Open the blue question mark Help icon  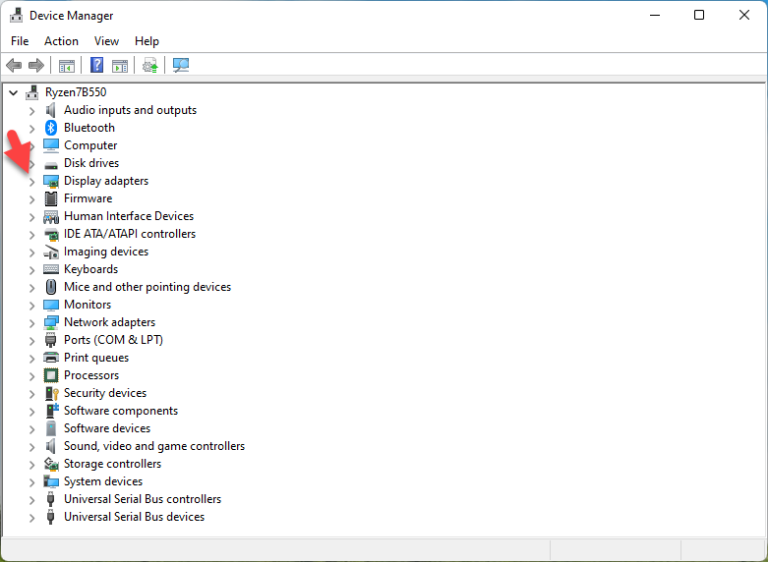[97, 65]
